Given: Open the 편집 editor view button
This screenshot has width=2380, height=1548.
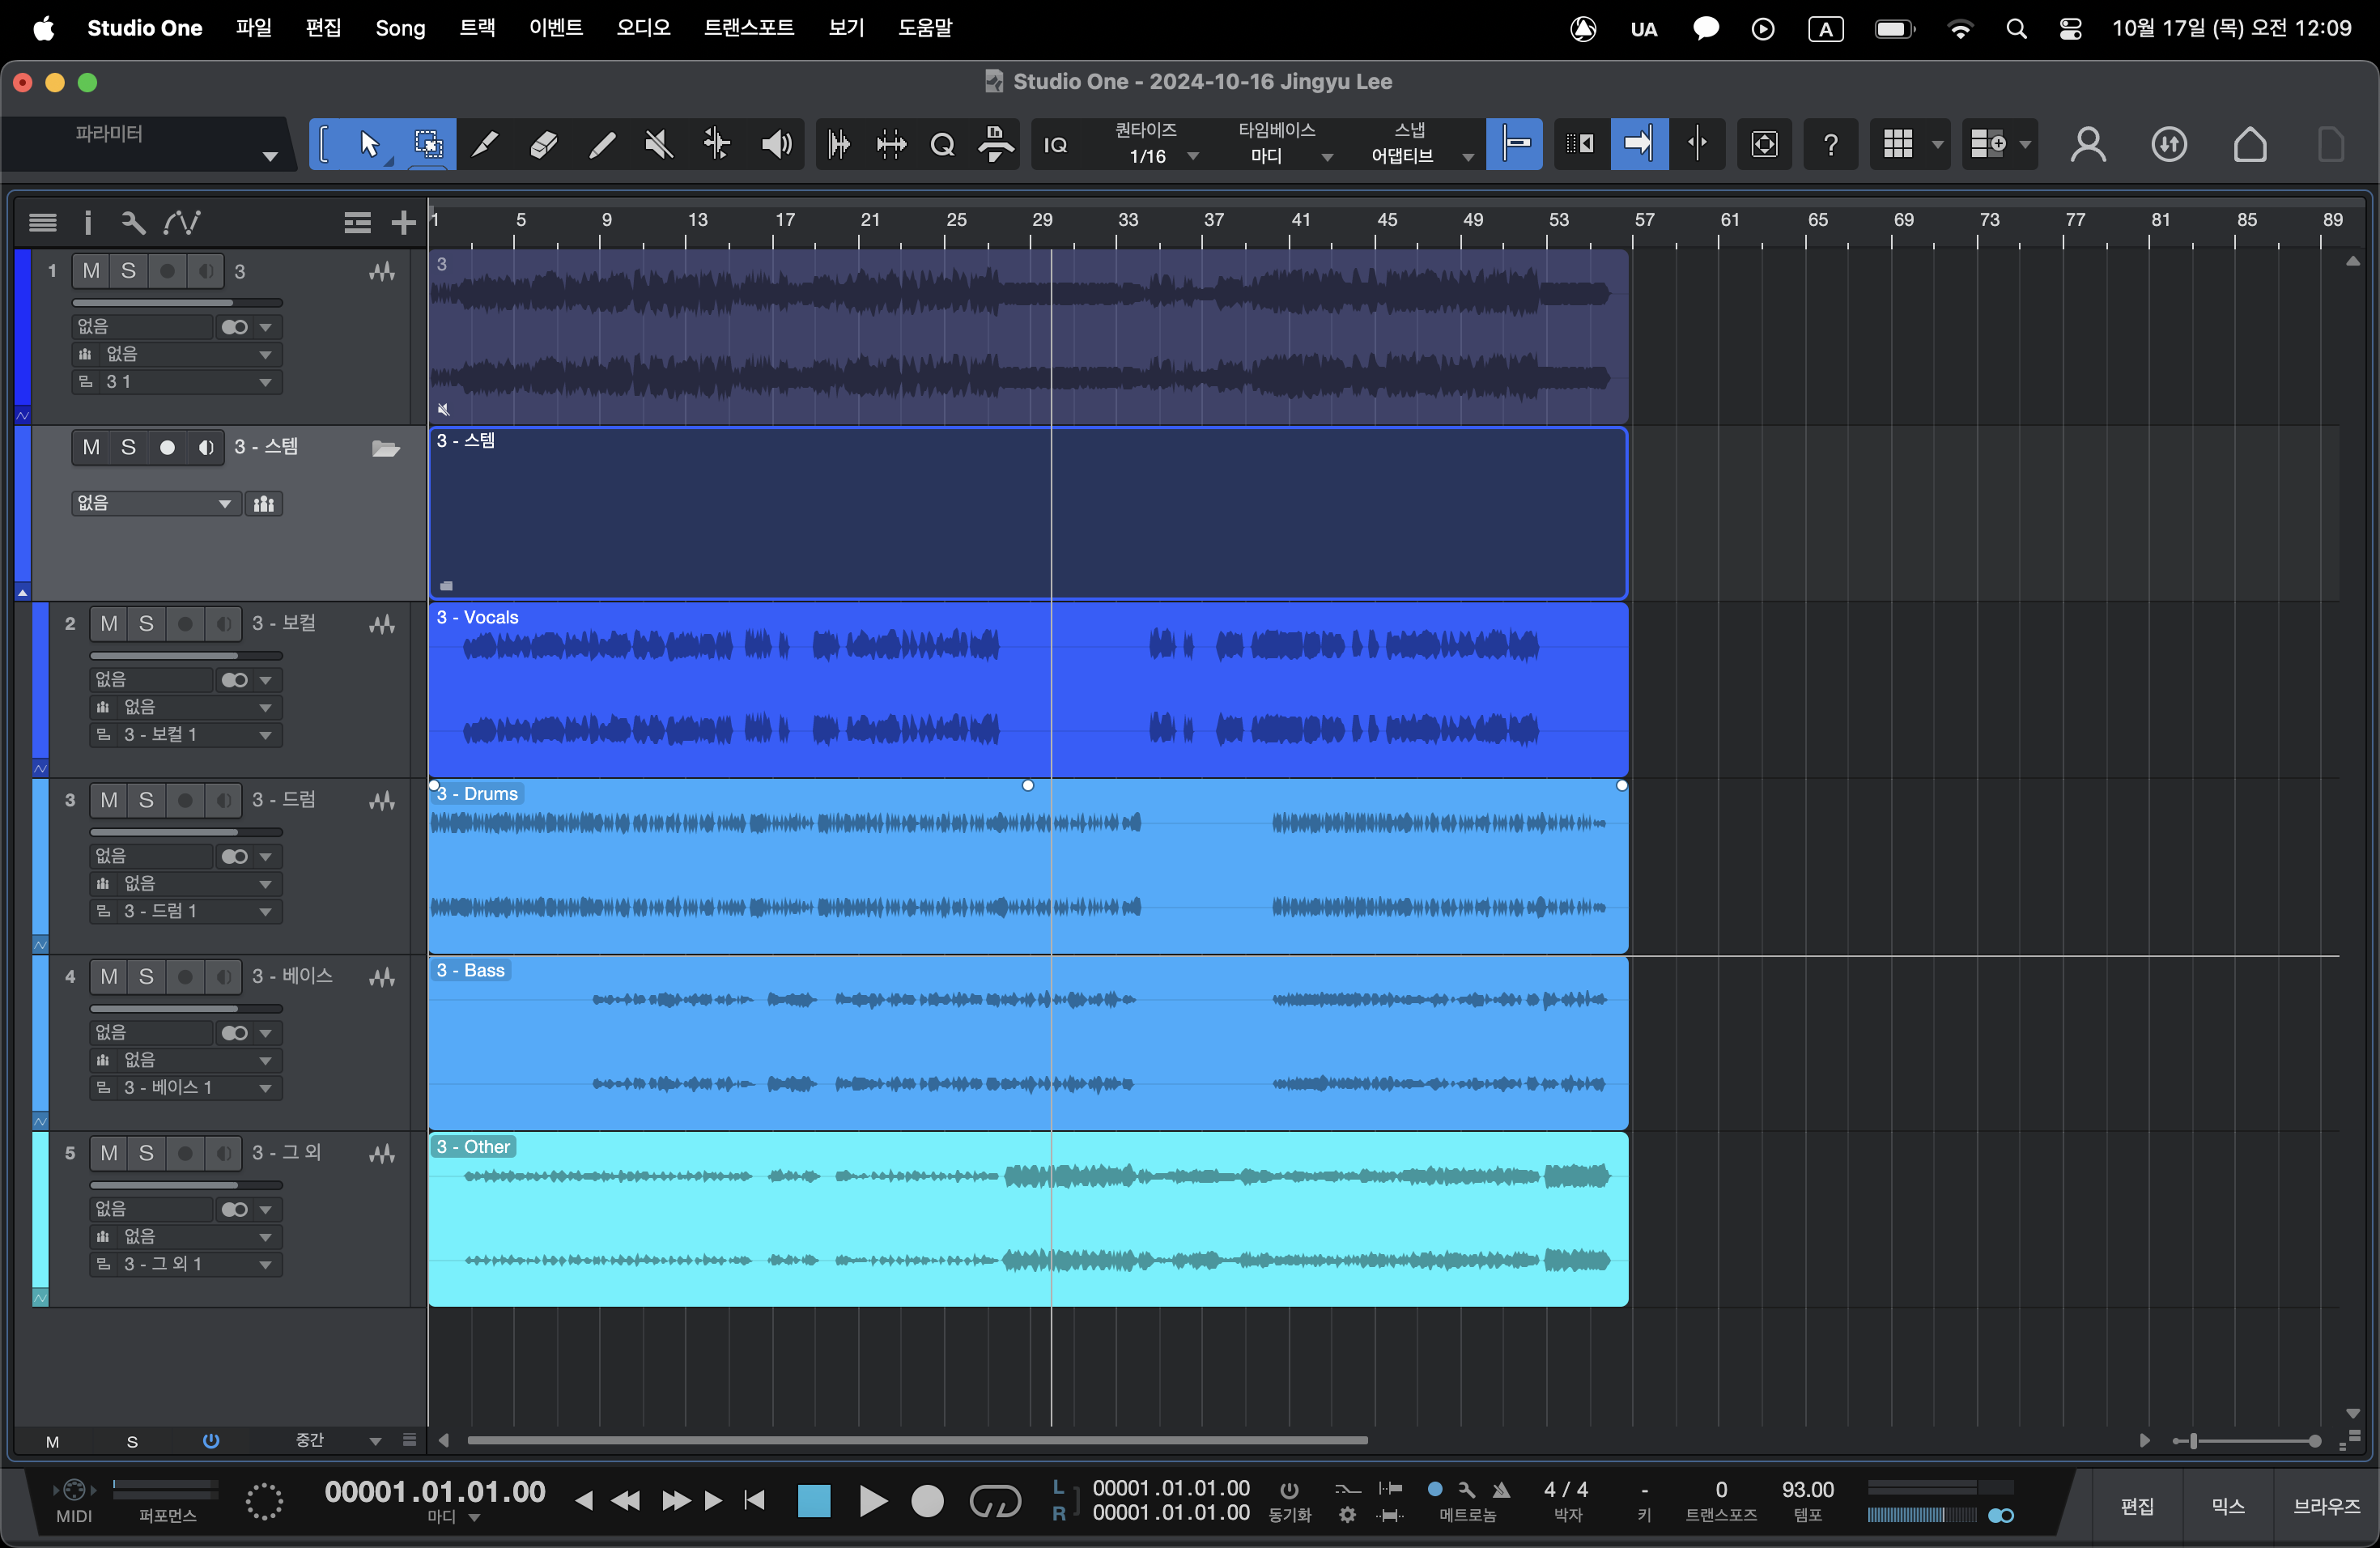Looking at the screenshot, I should (2137, 1507).
